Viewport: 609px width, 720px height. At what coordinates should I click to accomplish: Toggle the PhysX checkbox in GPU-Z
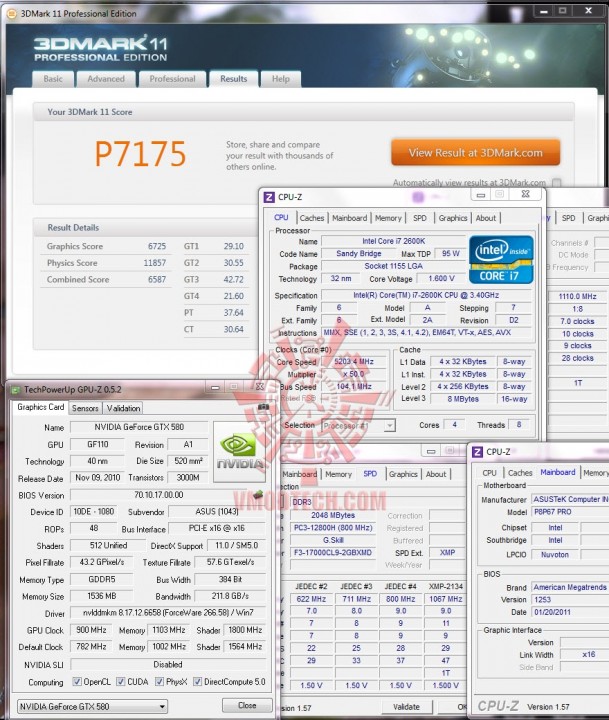pos(159,682)
